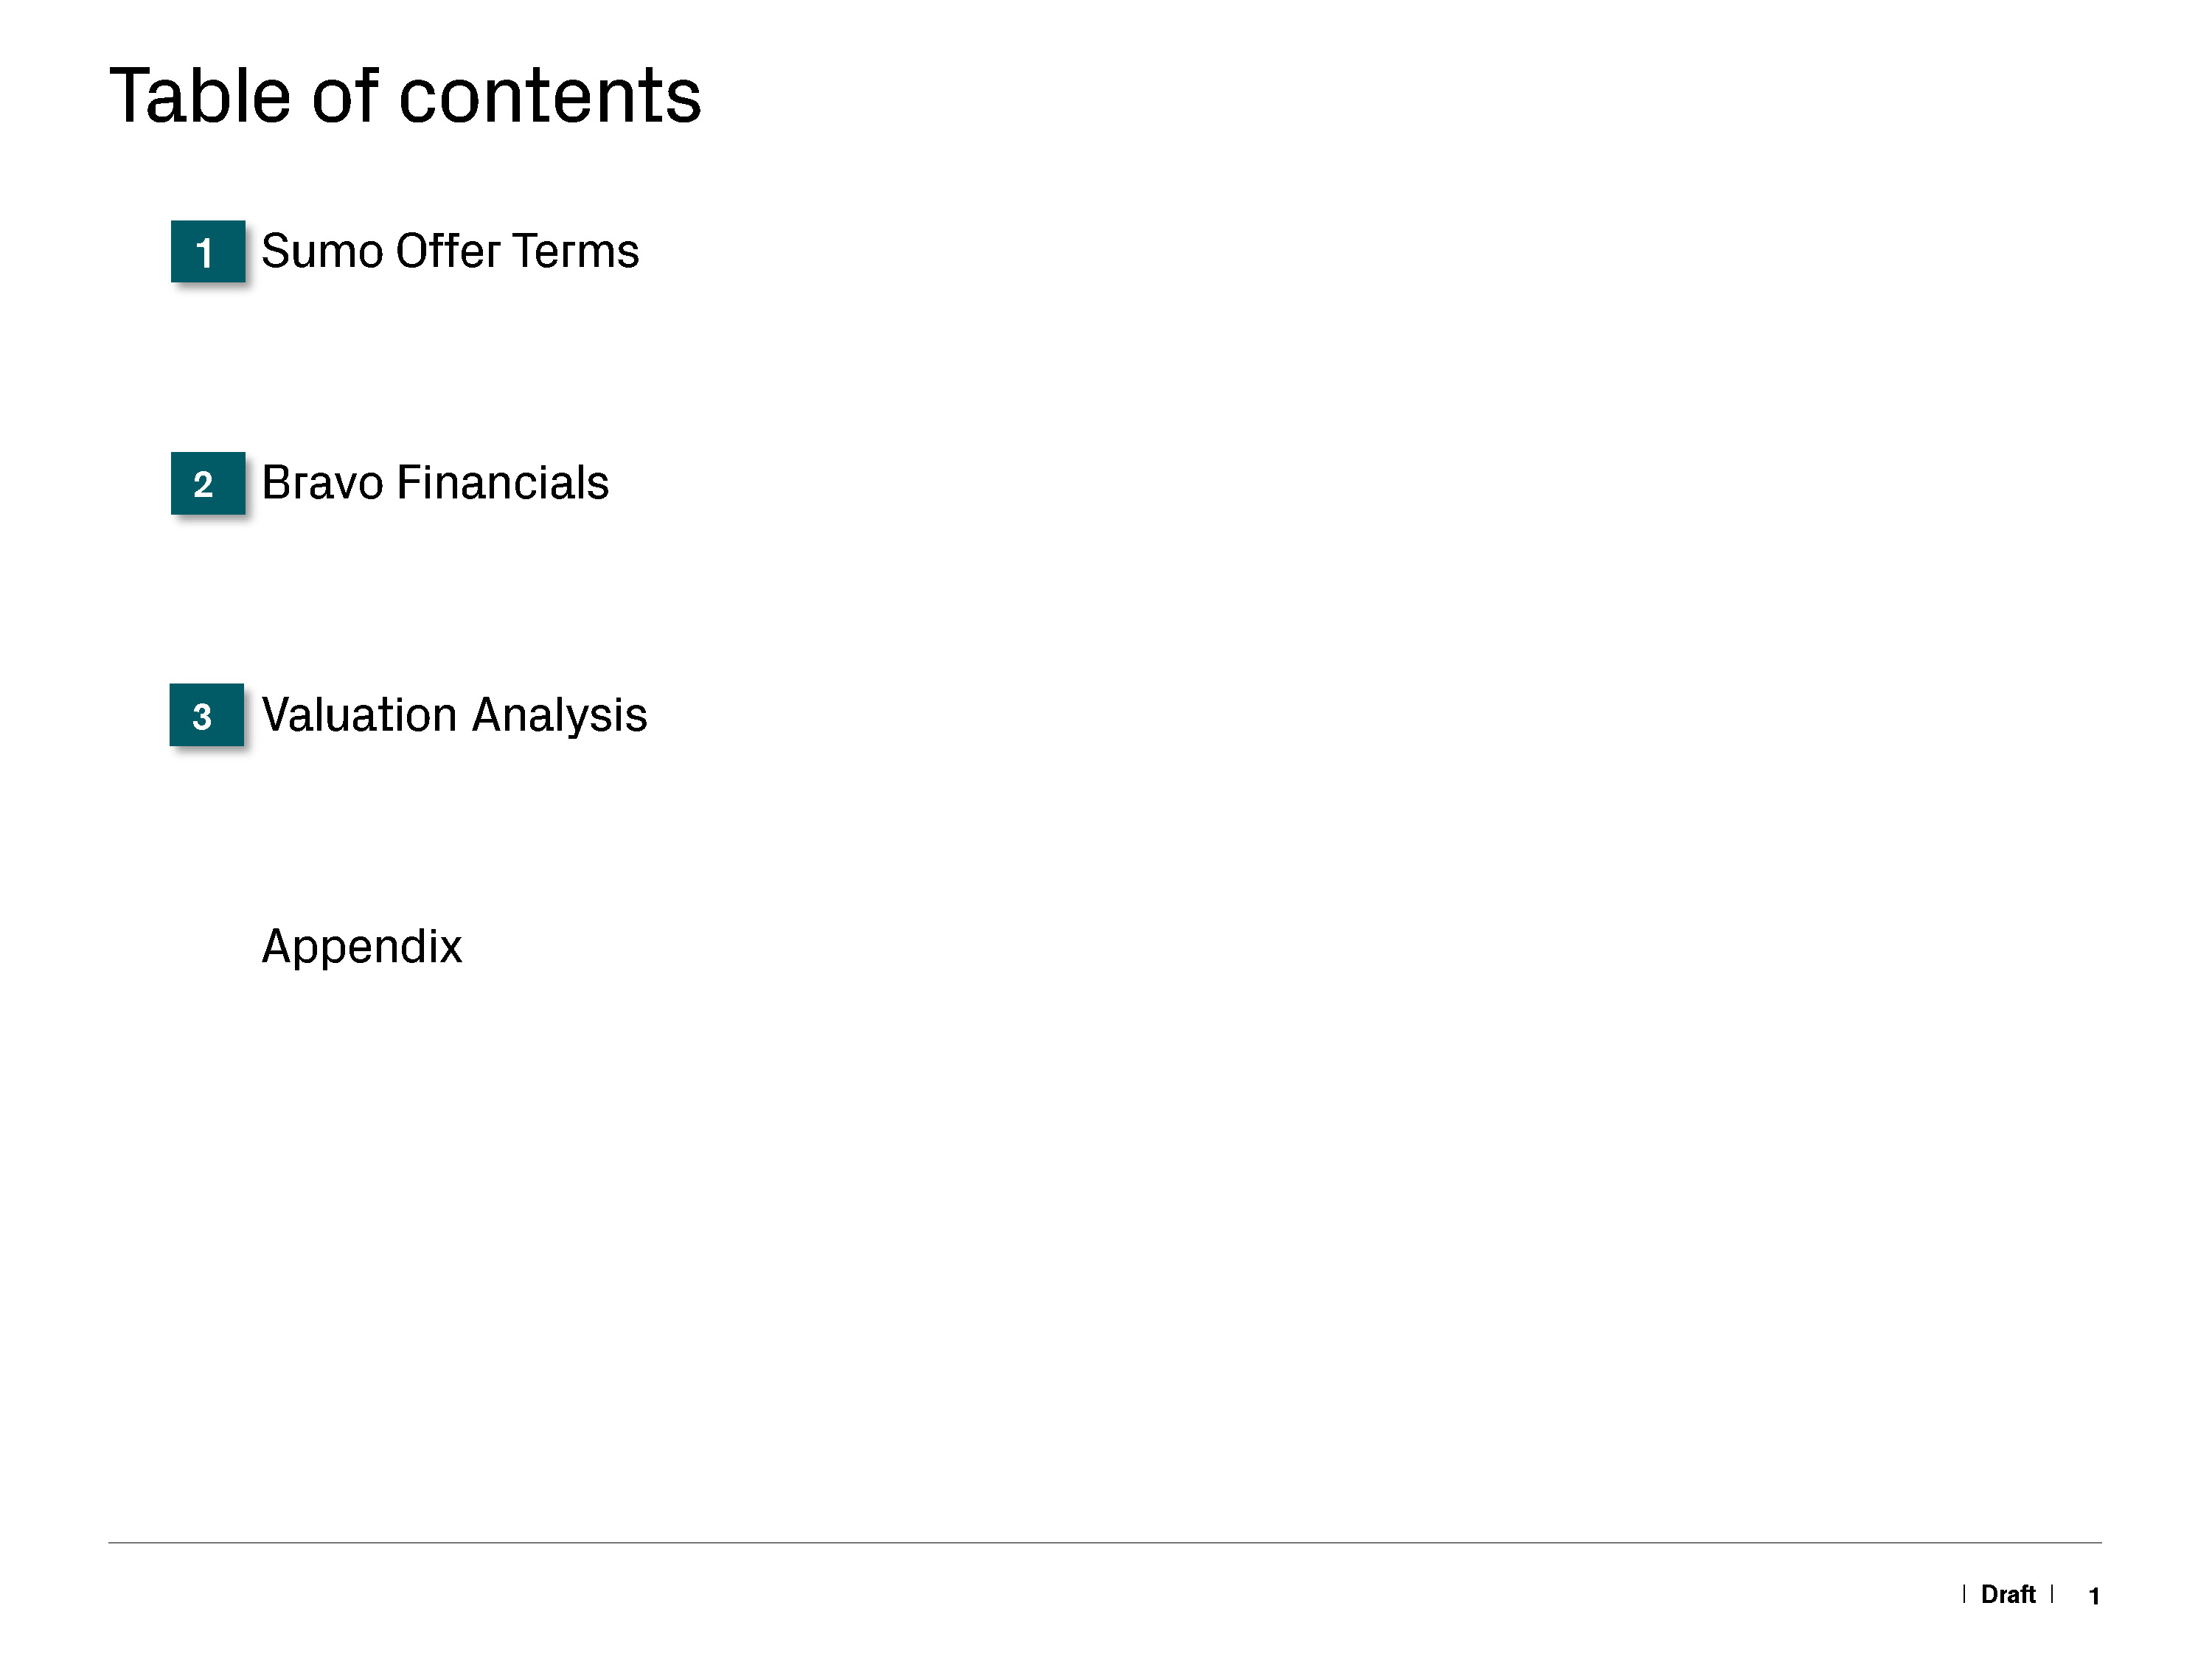This screenshot has height=1659, width=2212.
Task: Click the word "Financials" in second entry
Action: coord(502,483)
